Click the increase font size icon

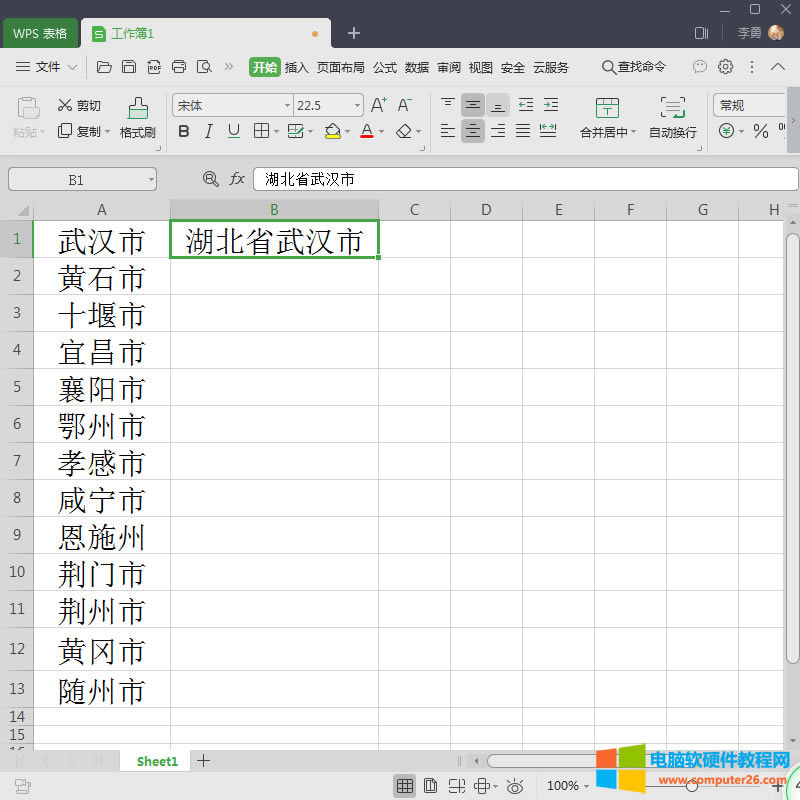pyautogui.click(x=378, y=105)
